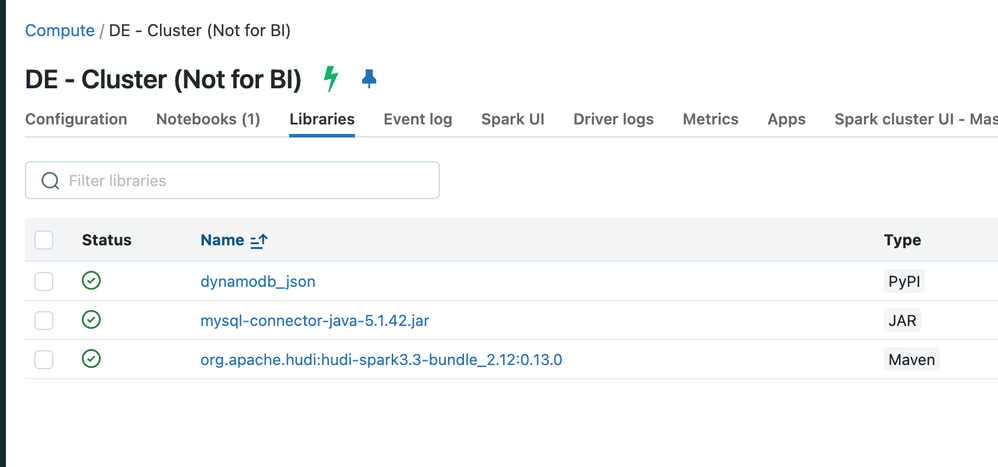Click the magnifier icon in filter box
This screenshot has width=998, height=467.
coord(50,181)
